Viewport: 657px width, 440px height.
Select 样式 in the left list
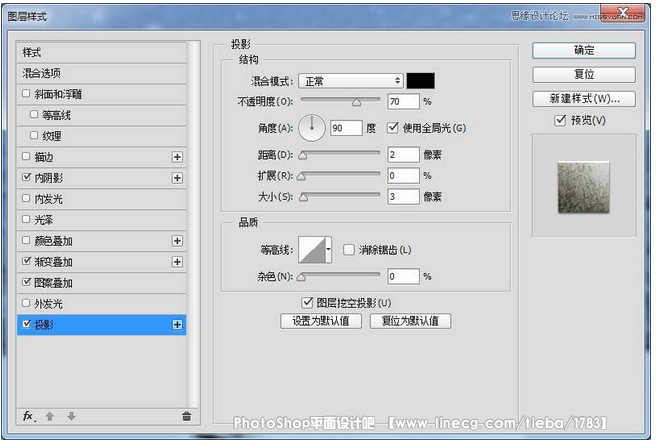(x=101, y=53)
